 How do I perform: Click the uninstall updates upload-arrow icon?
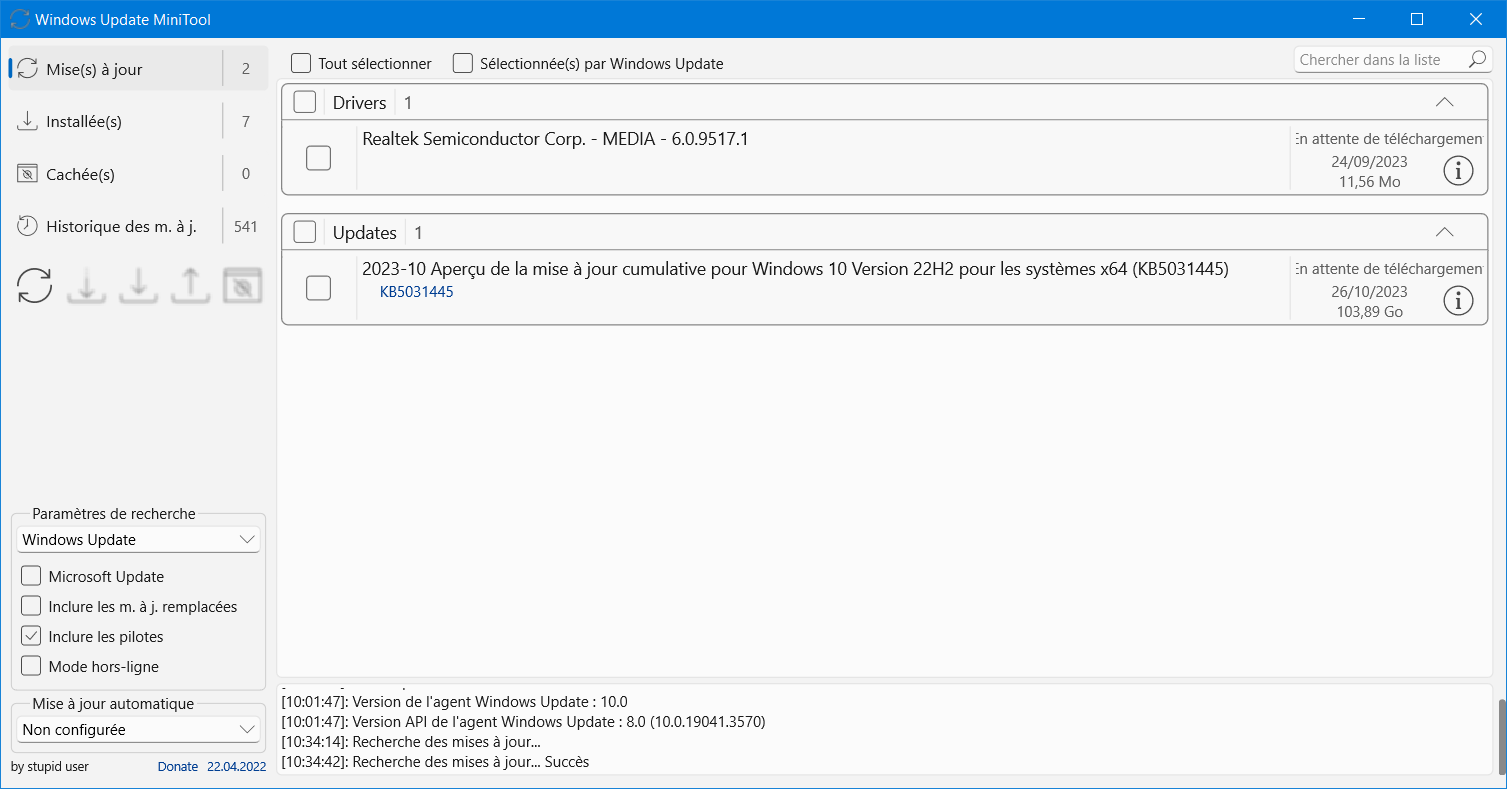(x=190, y=286)
